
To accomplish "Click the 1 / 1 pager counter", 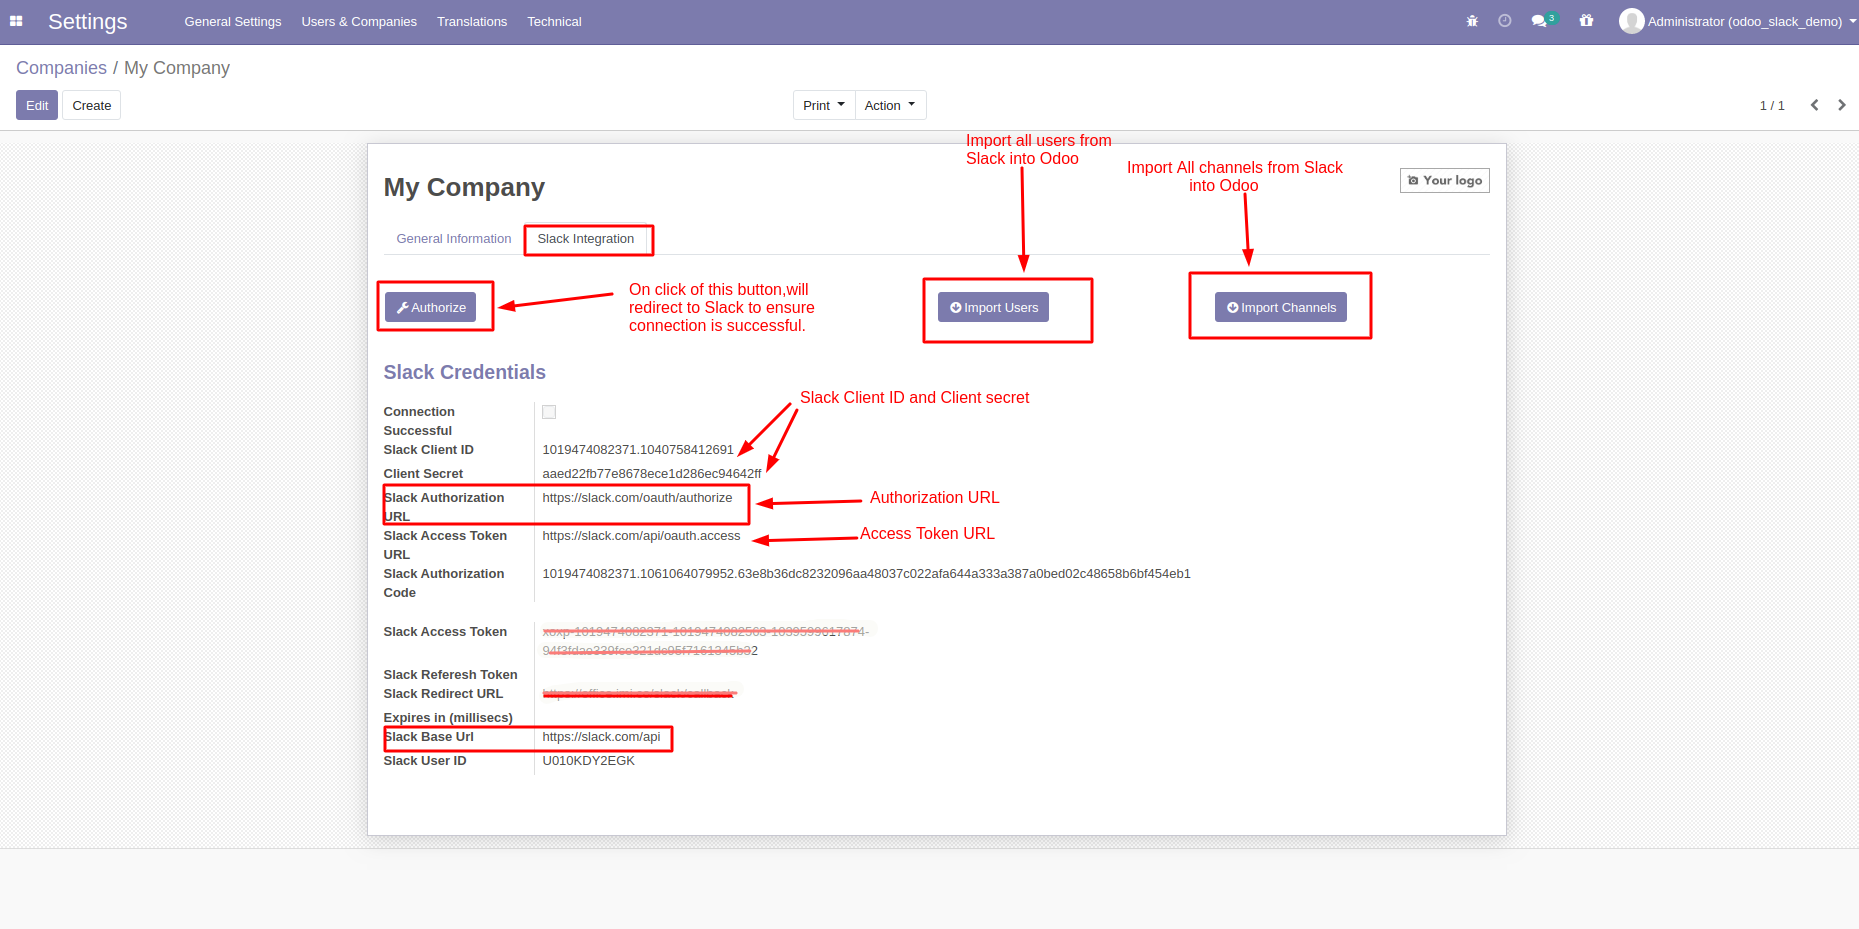I will tap(1772, 105).
